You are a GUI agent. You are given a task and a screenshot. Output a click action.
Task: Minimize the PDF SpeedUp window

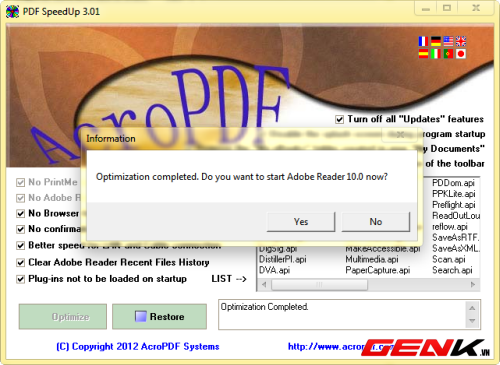426,8
